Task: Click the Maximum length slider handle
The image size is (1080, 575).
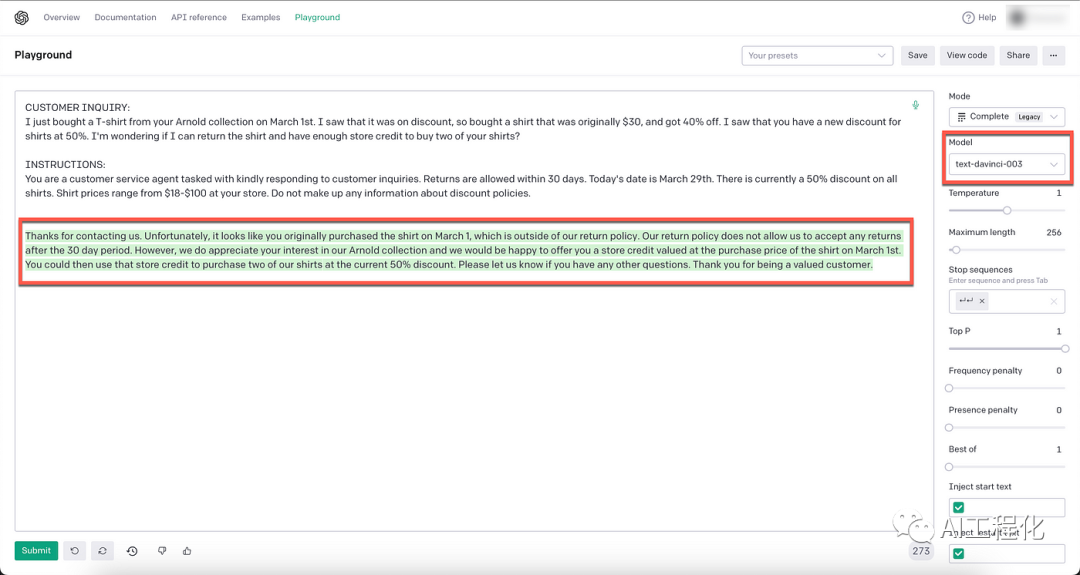Action: 956,250
